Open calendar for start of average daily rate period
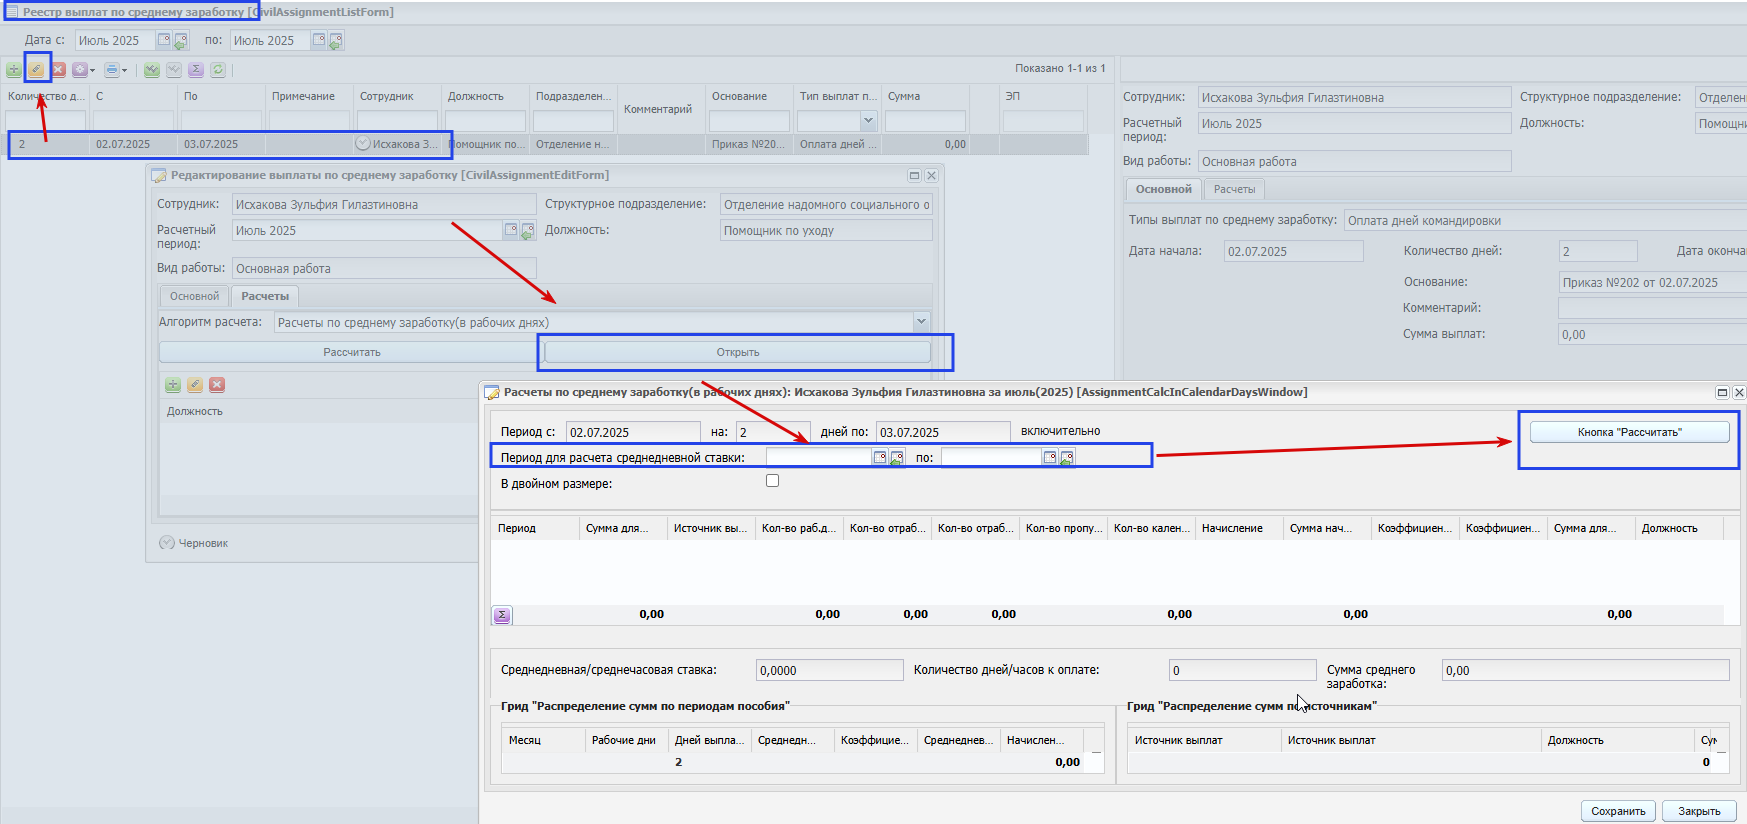The width and height of the screenshot is (1747, 824). 880,457
